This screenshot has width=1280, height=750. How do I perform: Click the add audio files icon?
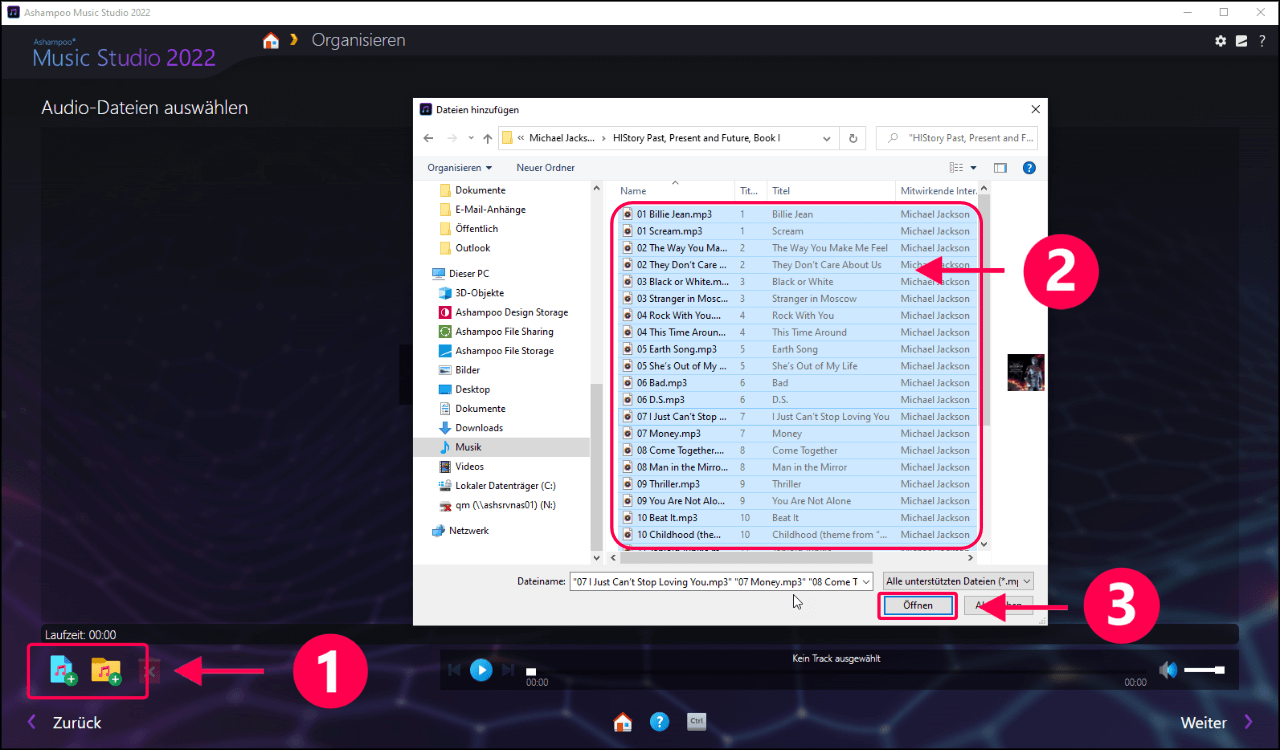[x=63, y=670]
